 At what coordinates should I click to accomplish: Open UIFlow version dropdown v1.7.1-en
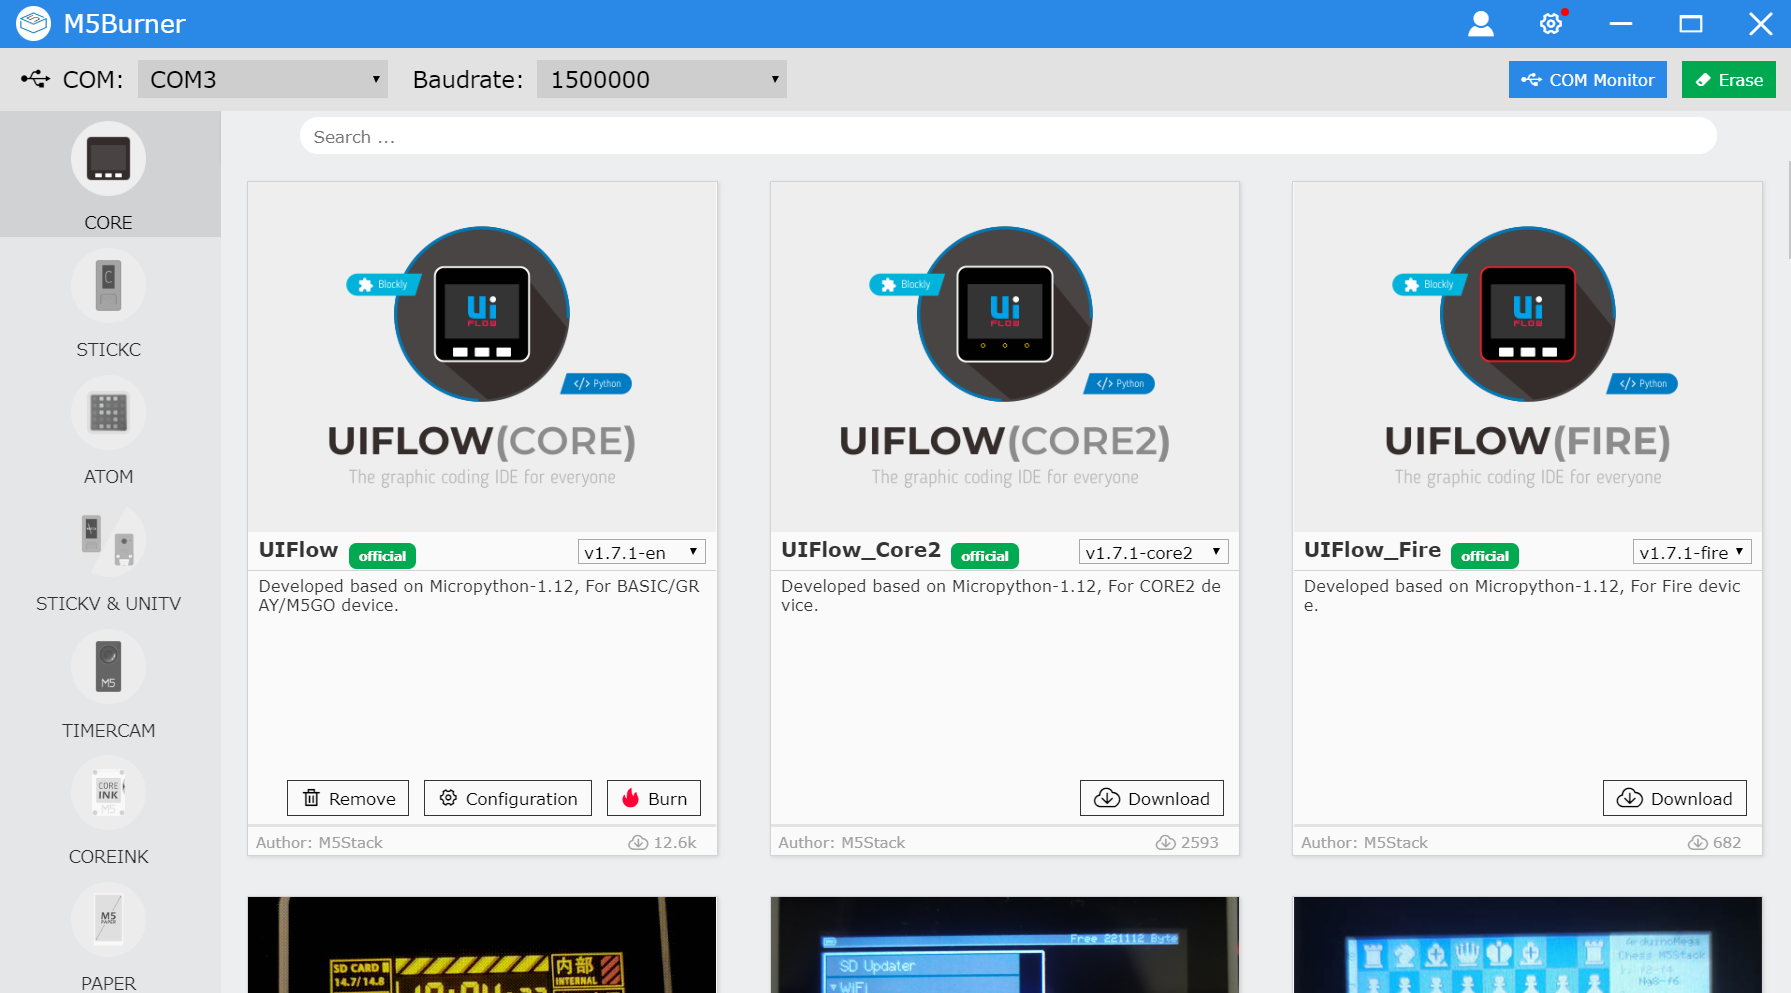pyautogui.click(x=642, y=552)
